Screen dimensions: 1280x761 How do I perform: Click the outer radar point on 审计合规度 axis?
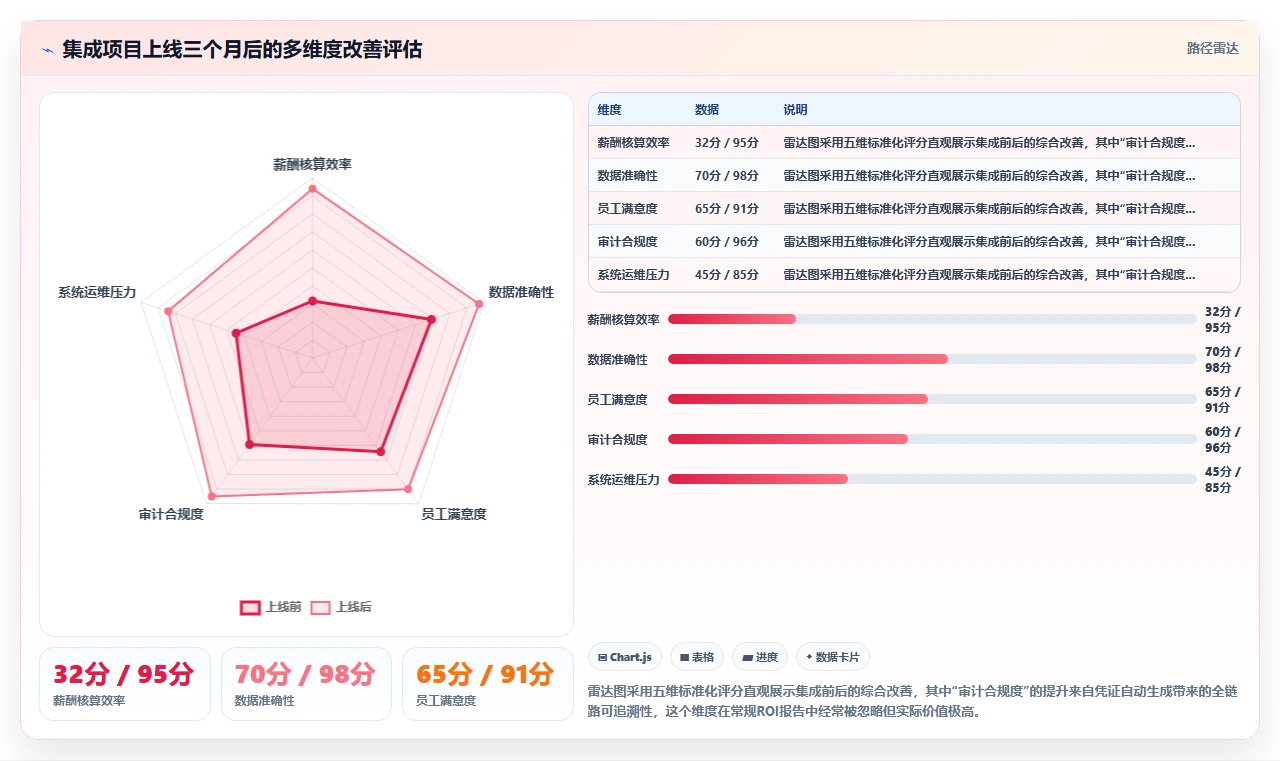tap(211, 496)
